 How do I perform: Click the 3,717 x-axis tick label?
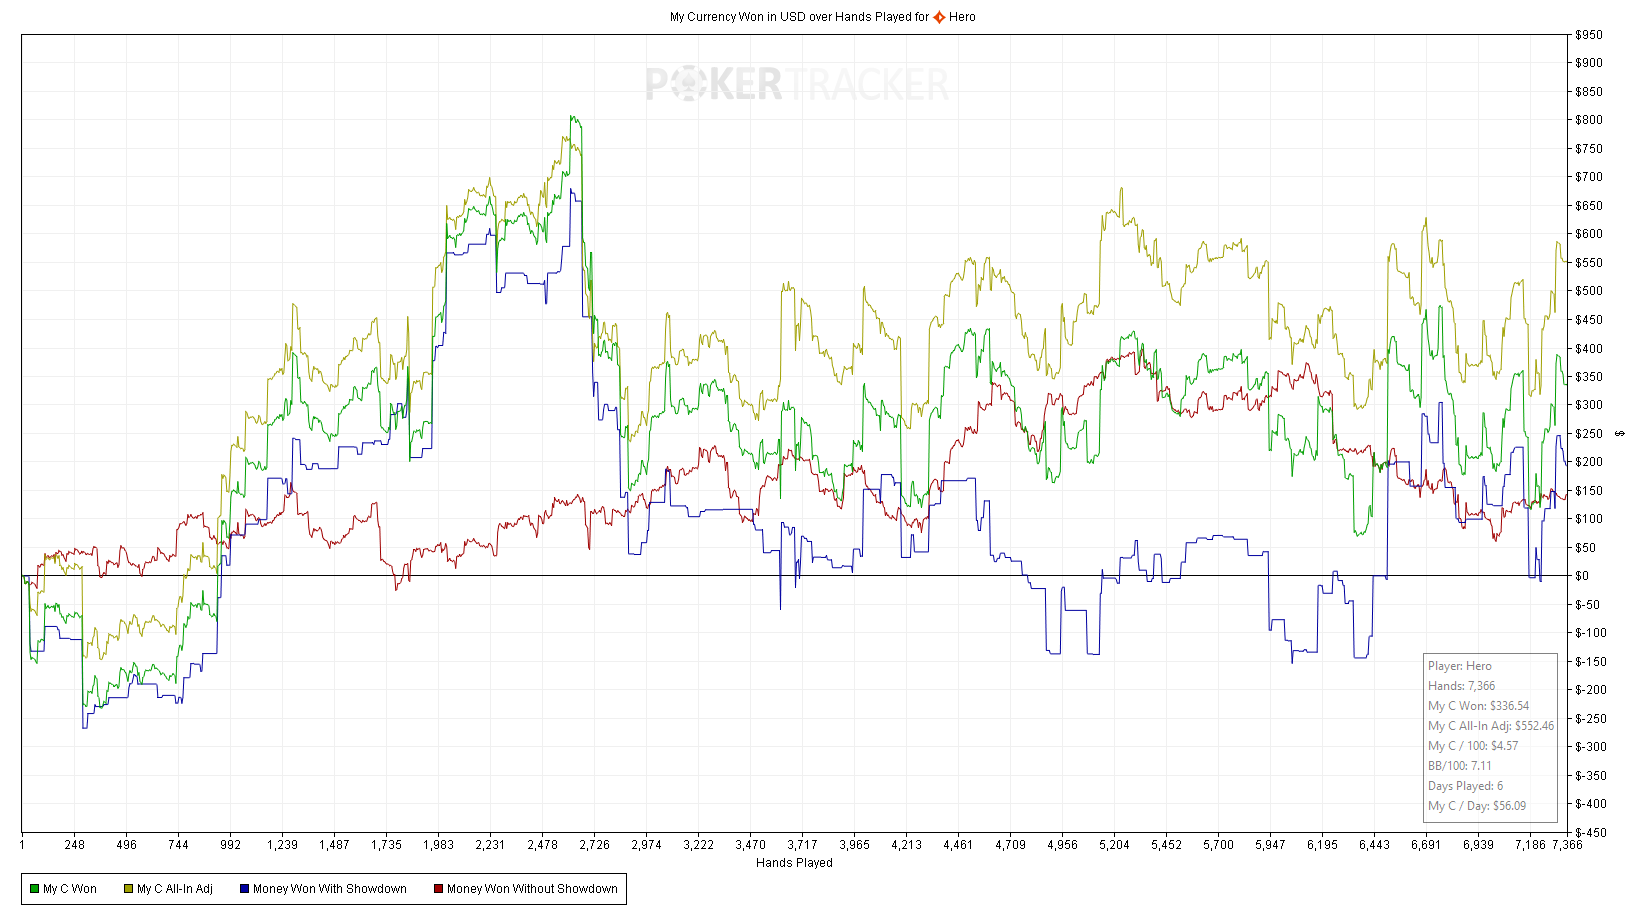[x=802, y=845]
